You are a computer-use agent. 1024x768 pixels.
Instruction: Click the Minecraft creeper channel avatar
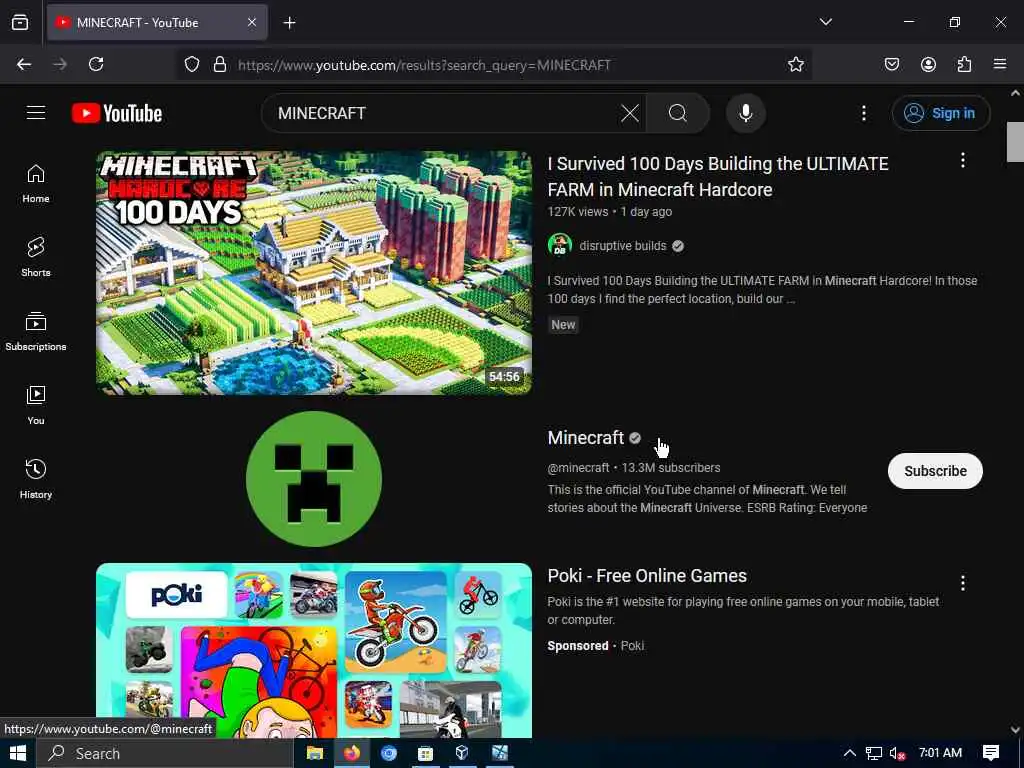[314, 479]
